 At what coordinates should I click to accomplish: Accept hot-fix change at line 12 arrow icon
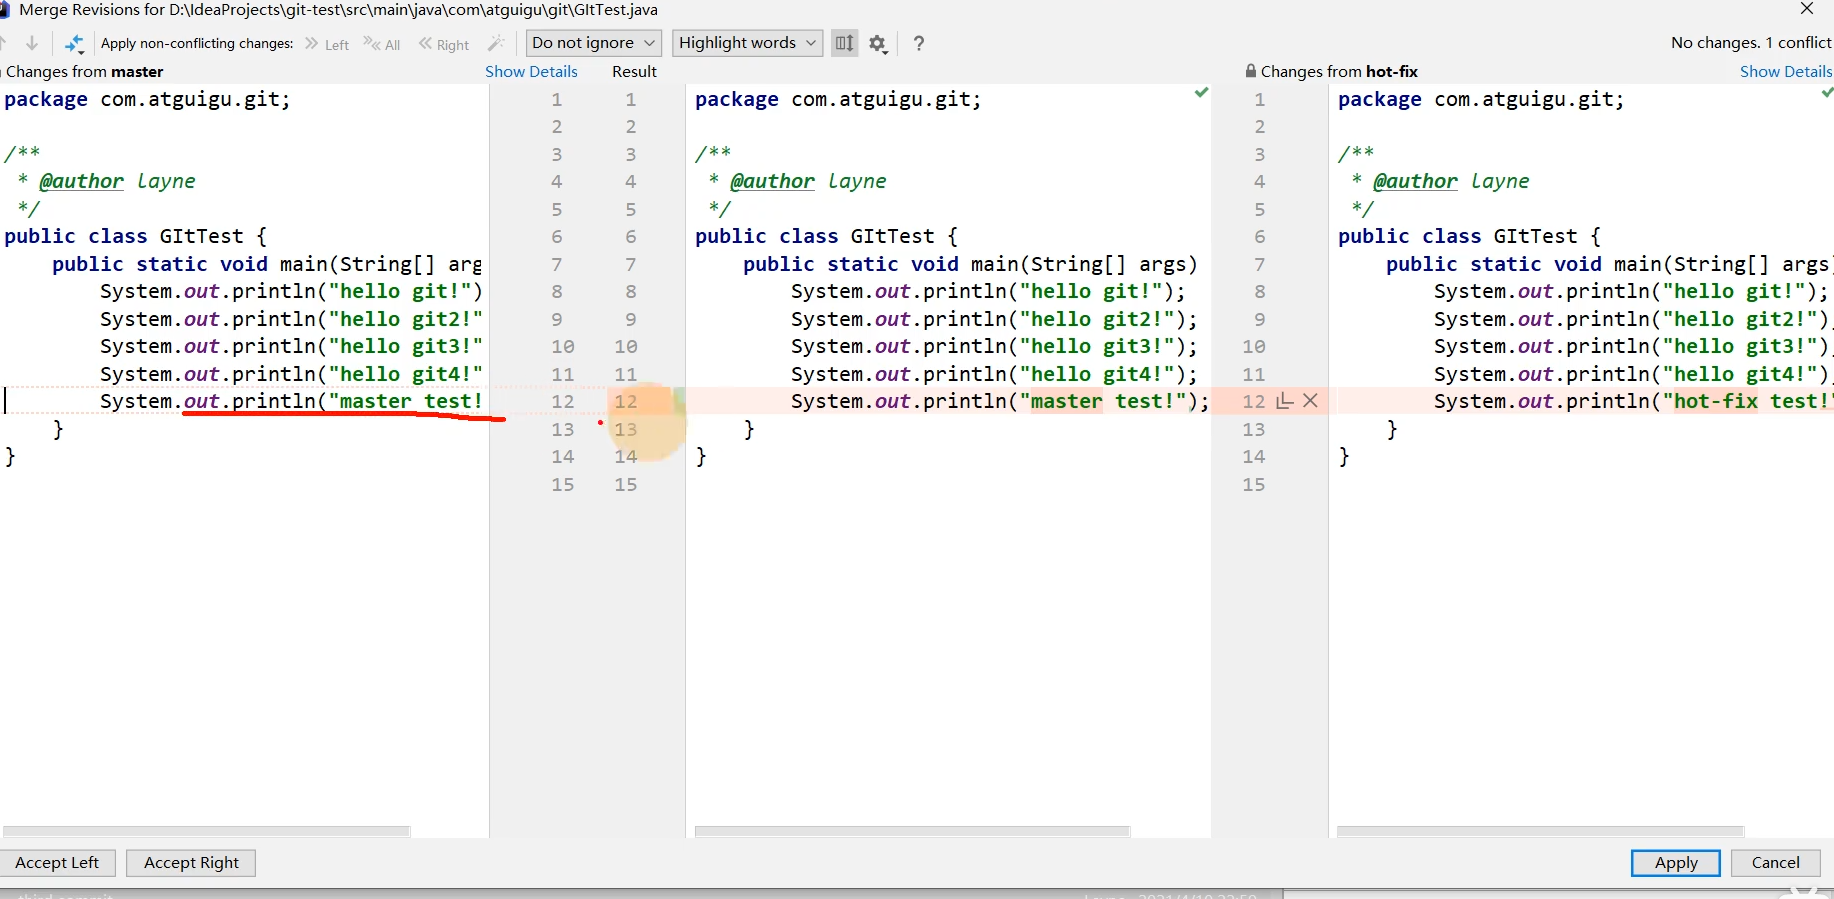tap(1285, 401)
